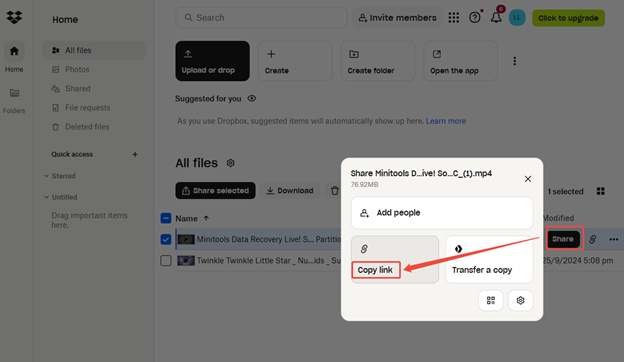The image size is (624, 362).
Task: Click the Dropbox logo
Action: [x=14, y=17]
